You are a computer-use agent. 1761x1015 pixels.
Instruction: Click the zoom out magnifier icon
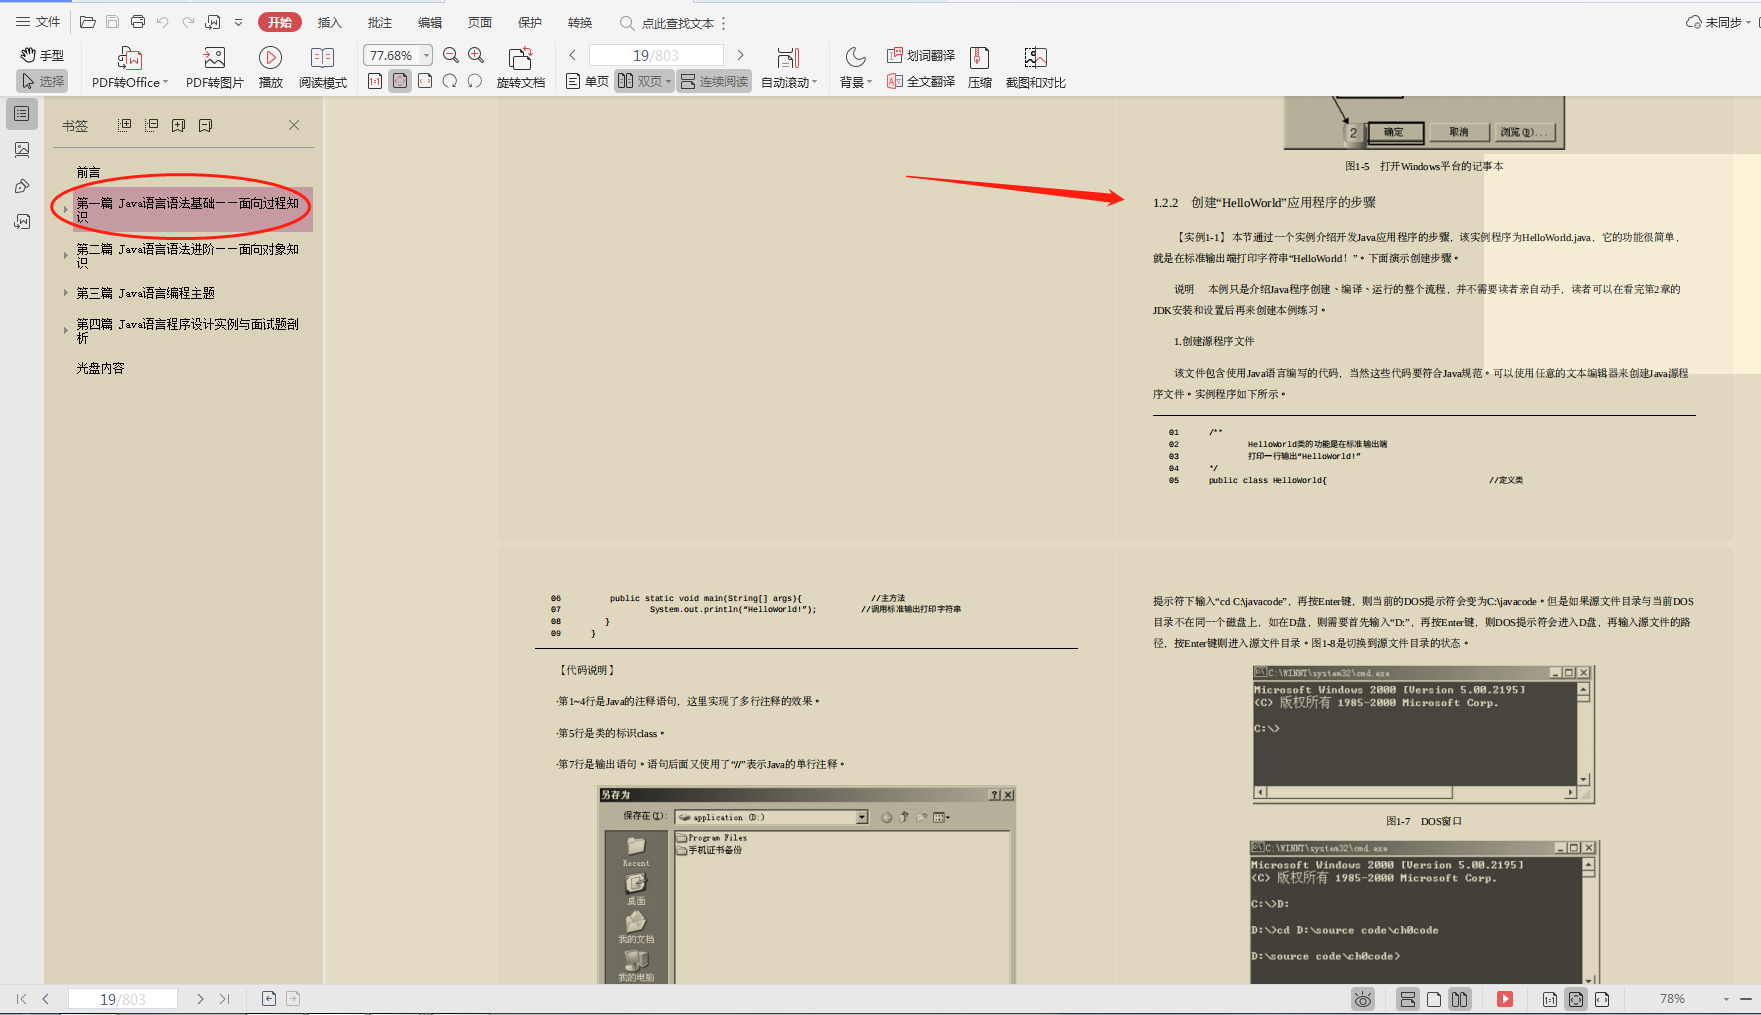pos(451,55)
